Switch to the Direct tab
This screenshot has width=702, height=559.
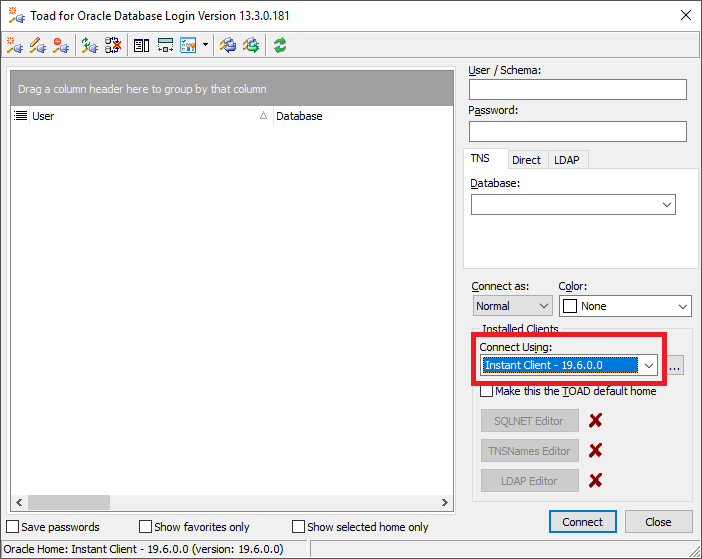(x=526, y=160)
